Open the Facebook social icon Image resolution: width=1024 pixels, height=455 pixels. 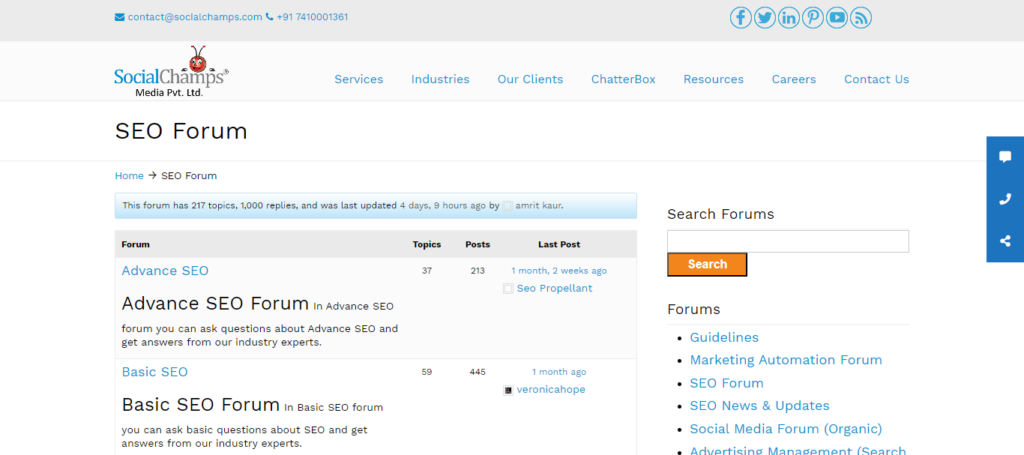(741, 17)
